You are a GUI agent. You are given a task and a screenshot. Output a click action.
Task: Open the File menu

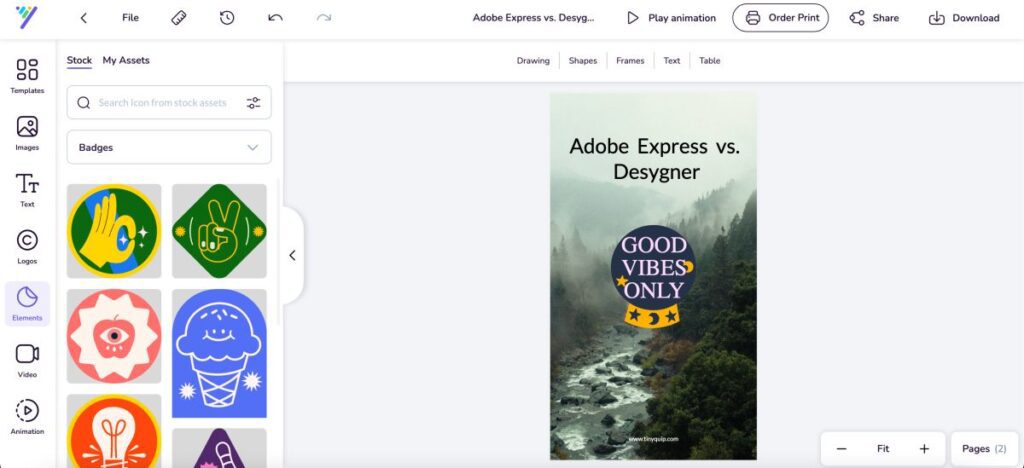click(x=130, y=18)
